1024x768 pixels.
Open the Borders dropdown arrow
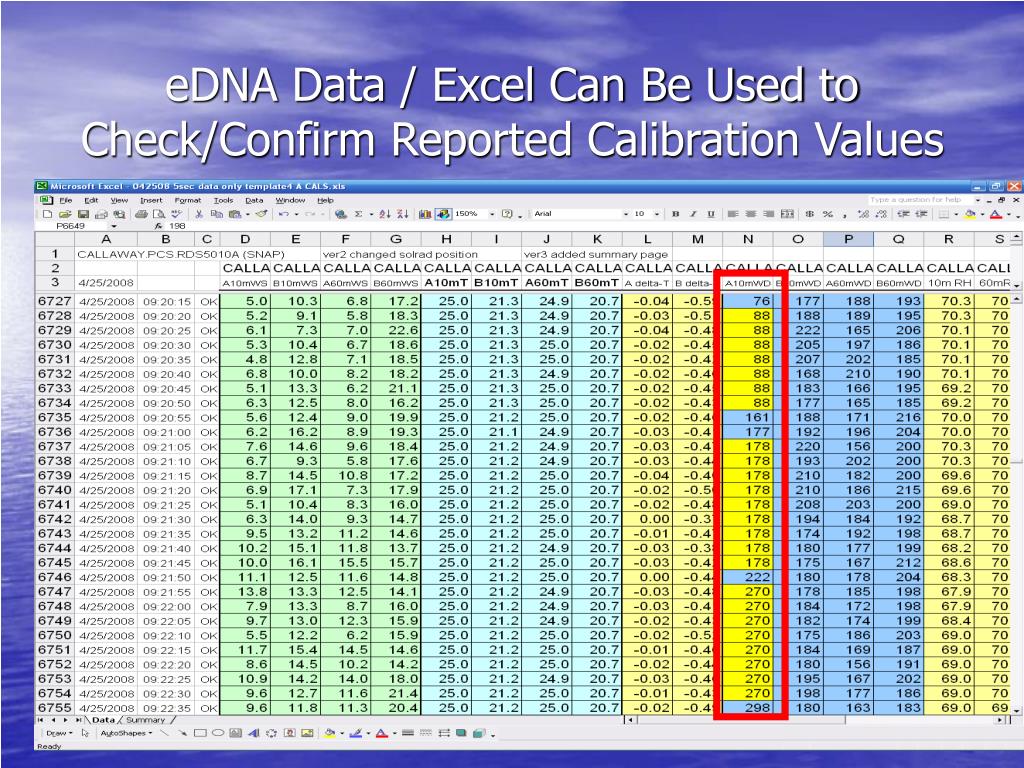[956, 214]
